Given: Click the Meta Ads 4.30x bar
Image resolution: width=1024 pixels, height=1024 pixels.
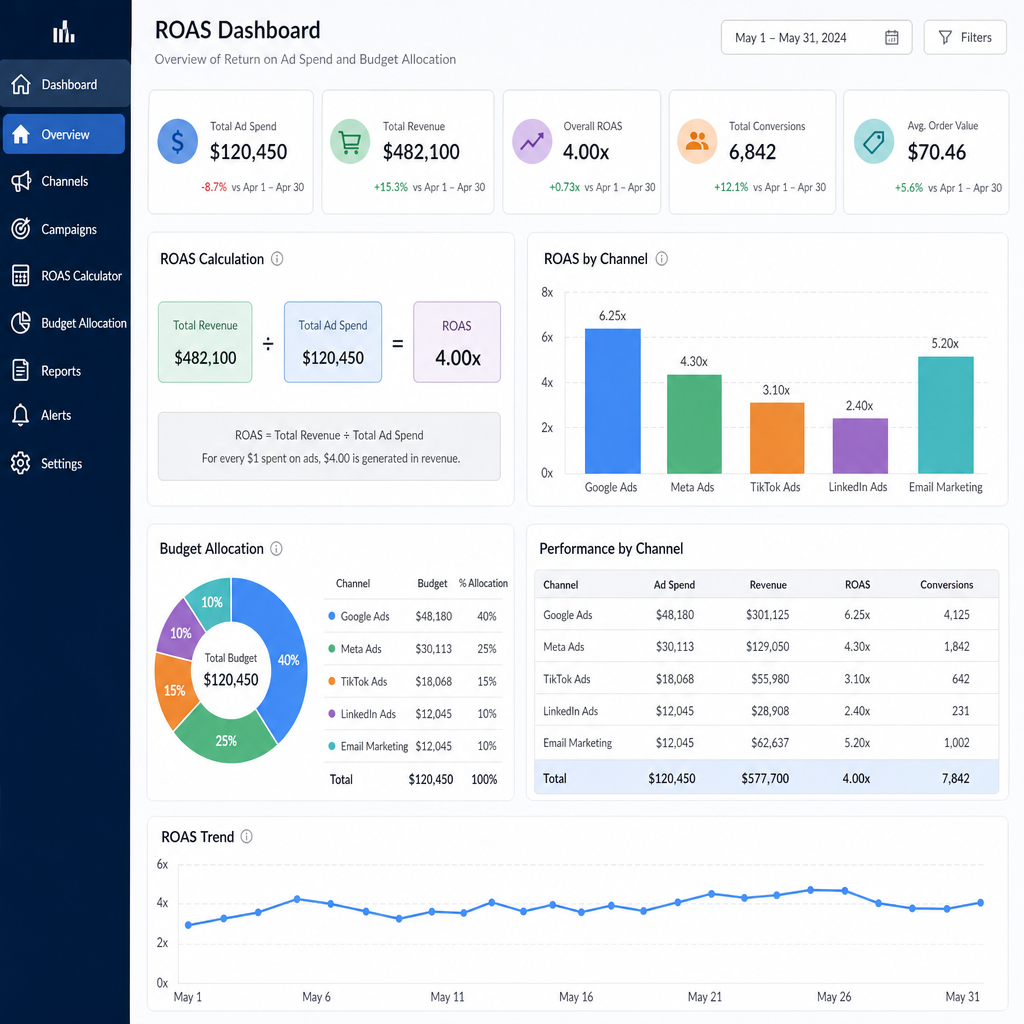Looking at the screenshot, I should coord(694,424).
